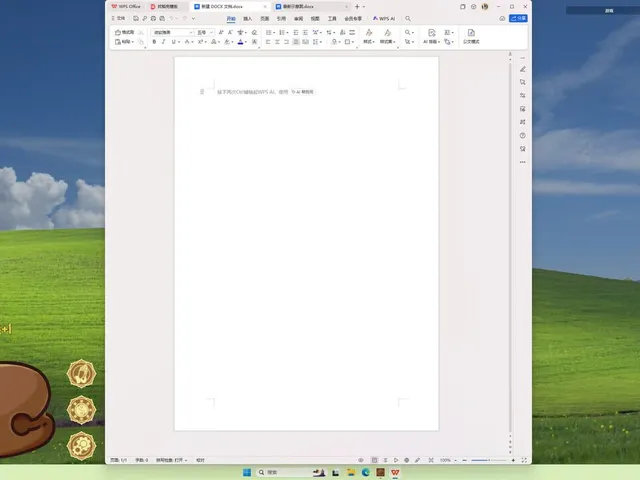Apply the font color swatch
This screenshot has height=480, width=640.
(x=241, y=42)
